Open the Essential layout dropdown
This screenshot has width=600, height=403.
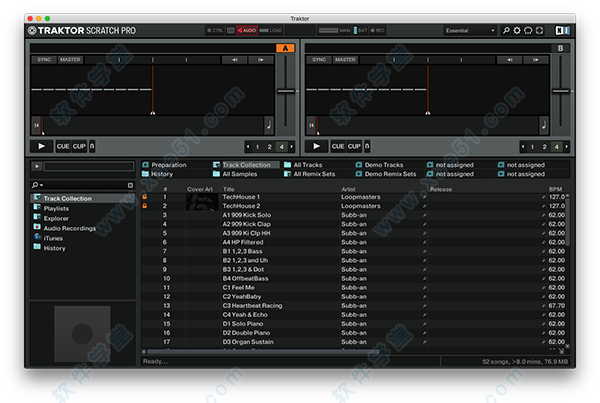[470, 30]
